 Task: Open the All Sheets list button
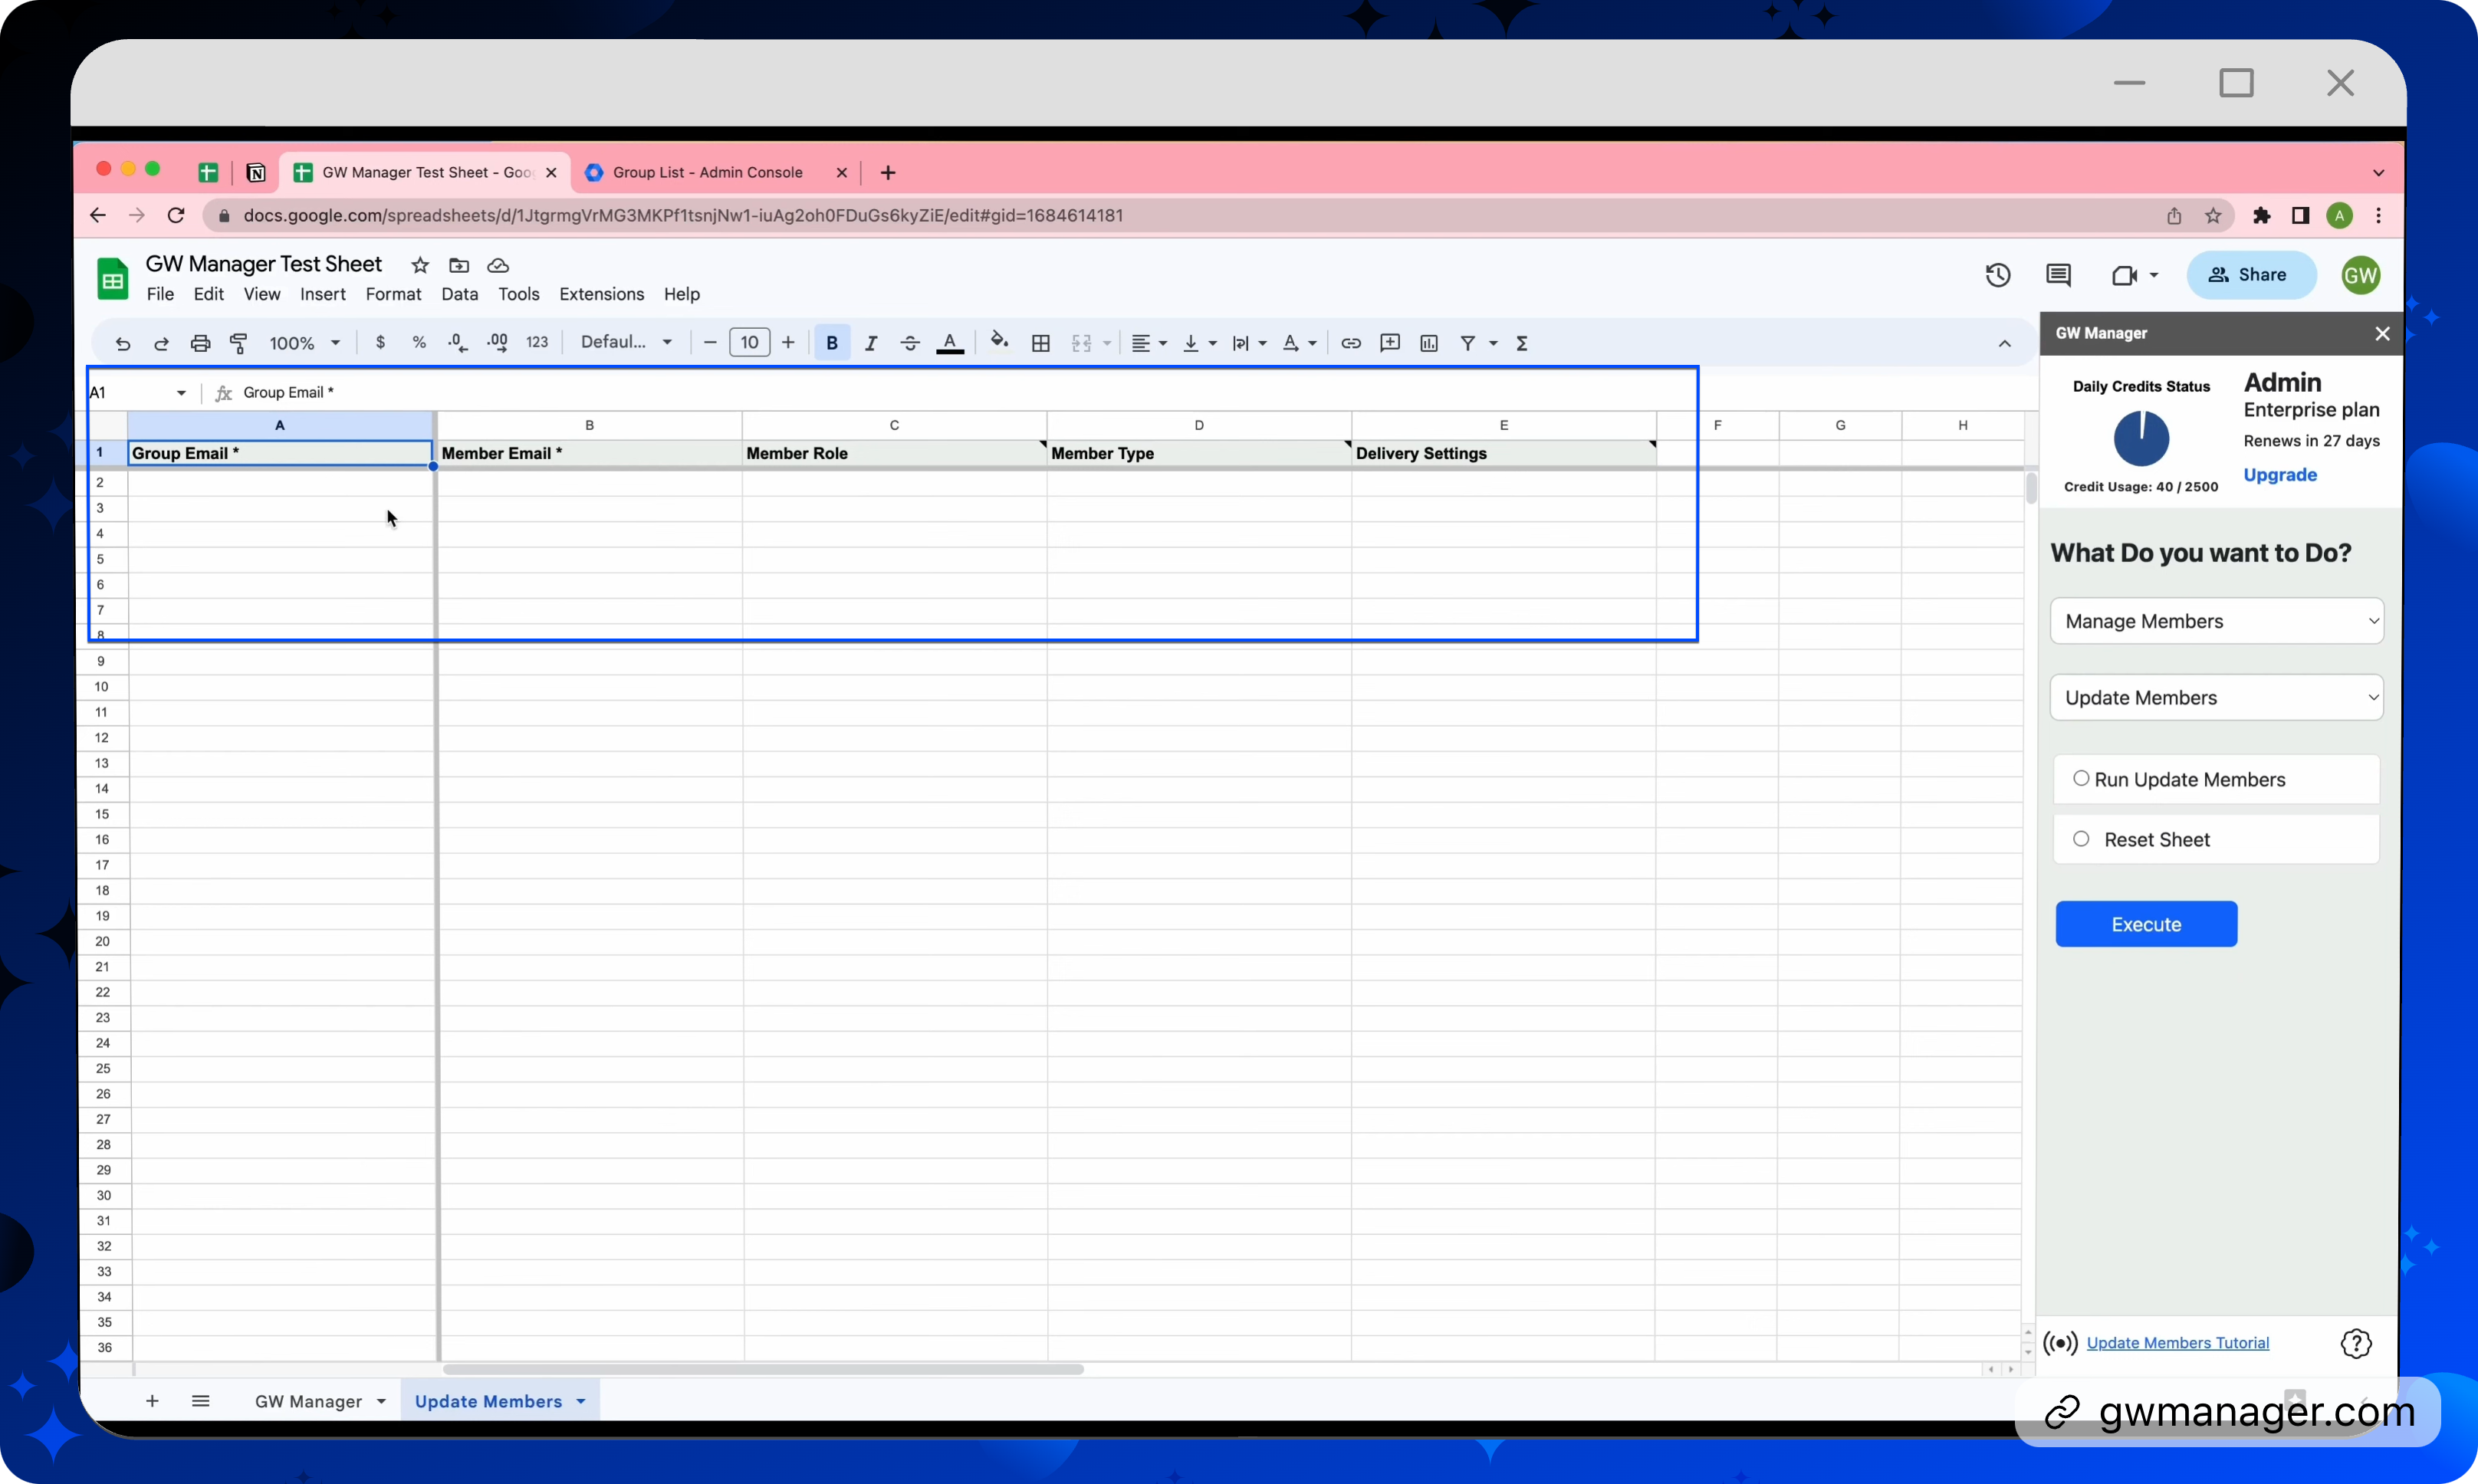coord(200,1400)
